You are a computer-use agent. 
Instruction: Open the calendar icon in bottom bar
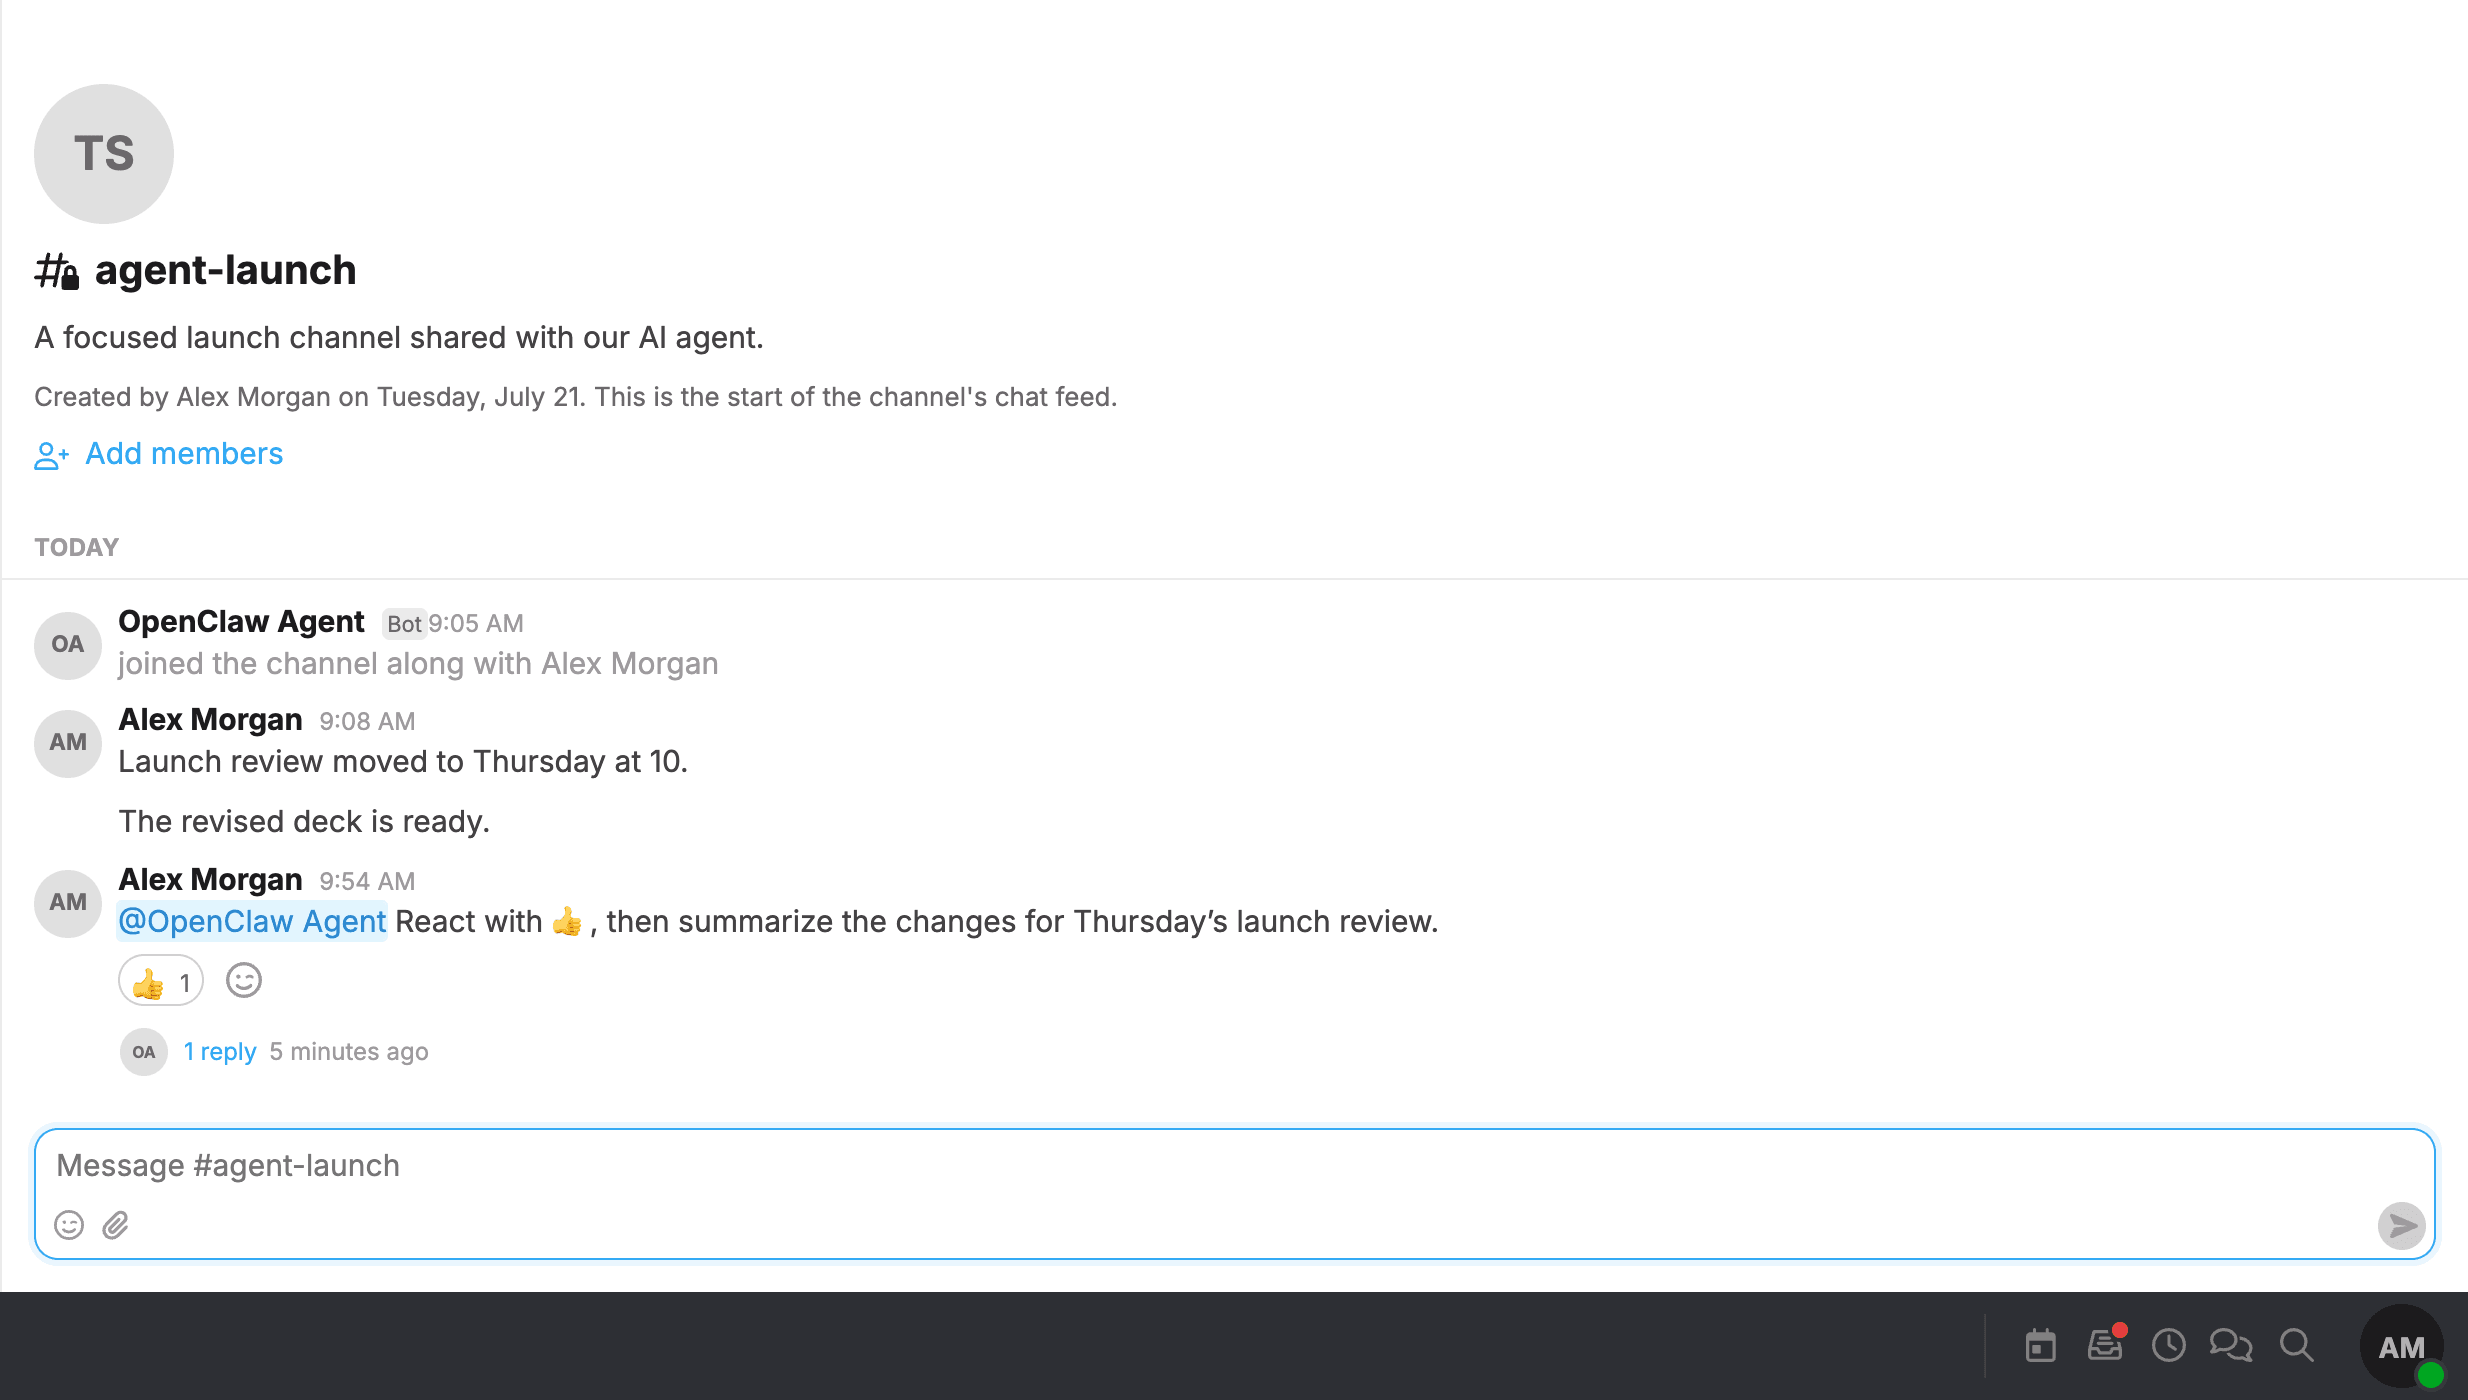point(2040,1346)
